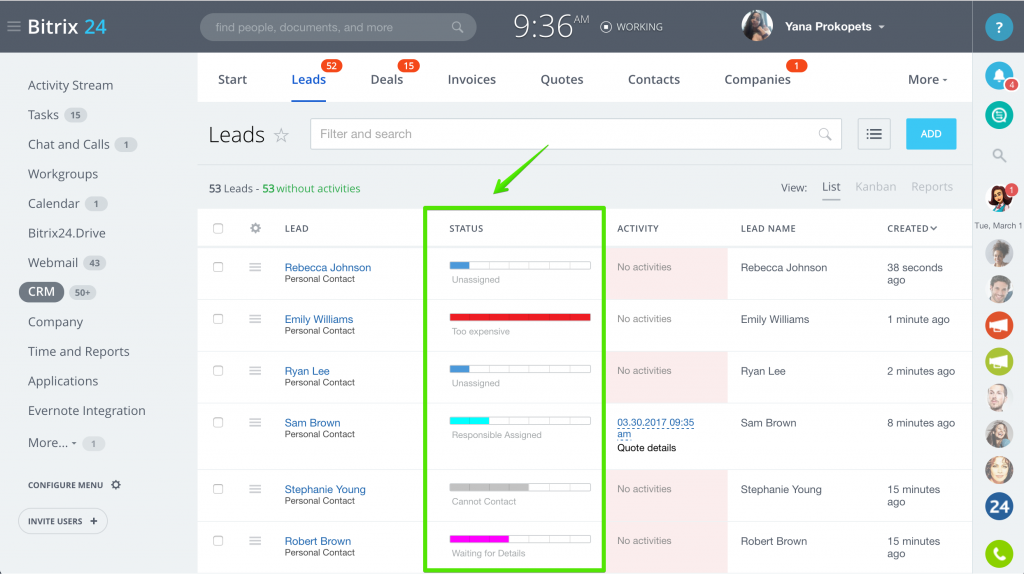Click Rebecca Johnson blue Unassigned status bar

pyautogui.click(x=520, y=266)
